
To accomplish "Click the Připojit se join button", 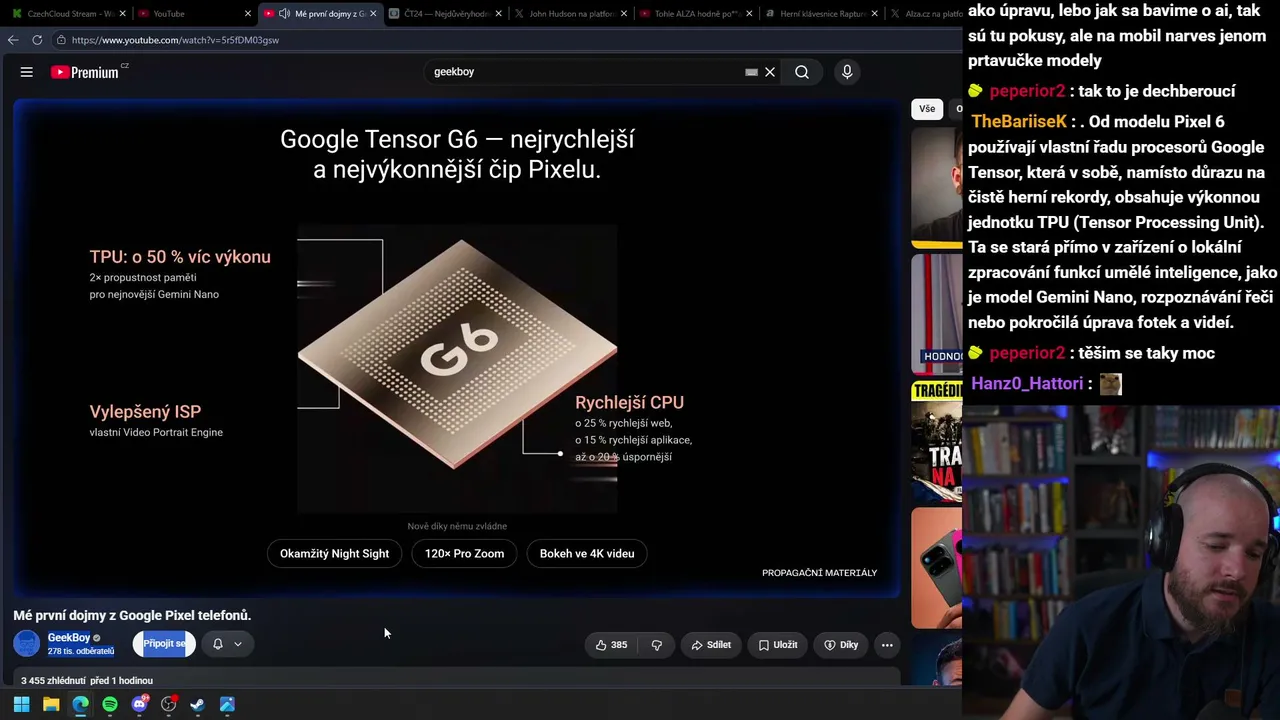I will click(x=164, y=644).
